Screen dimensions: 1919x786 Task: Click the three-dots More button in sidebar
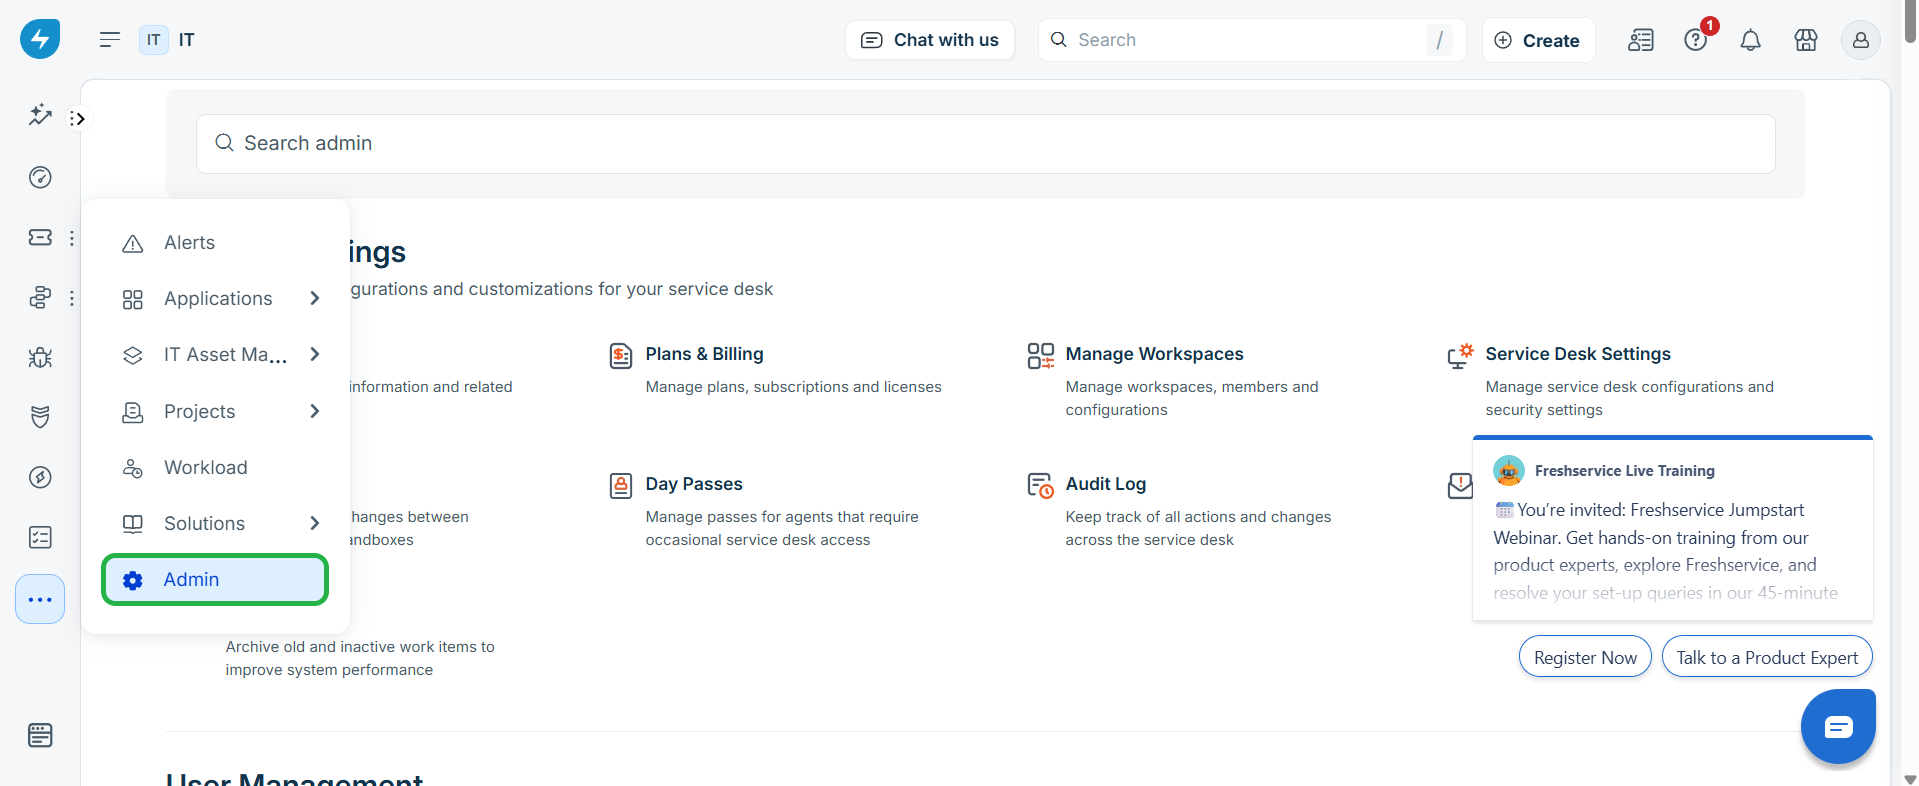pyautogui.click(x=40, y=599)
